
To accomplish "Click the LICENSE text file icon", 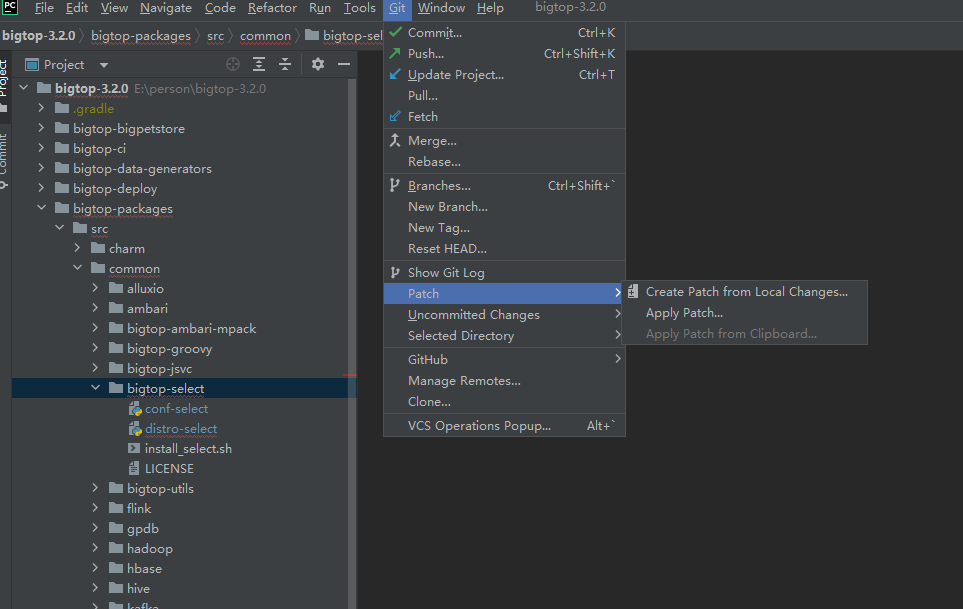I will tap(134, 468).
